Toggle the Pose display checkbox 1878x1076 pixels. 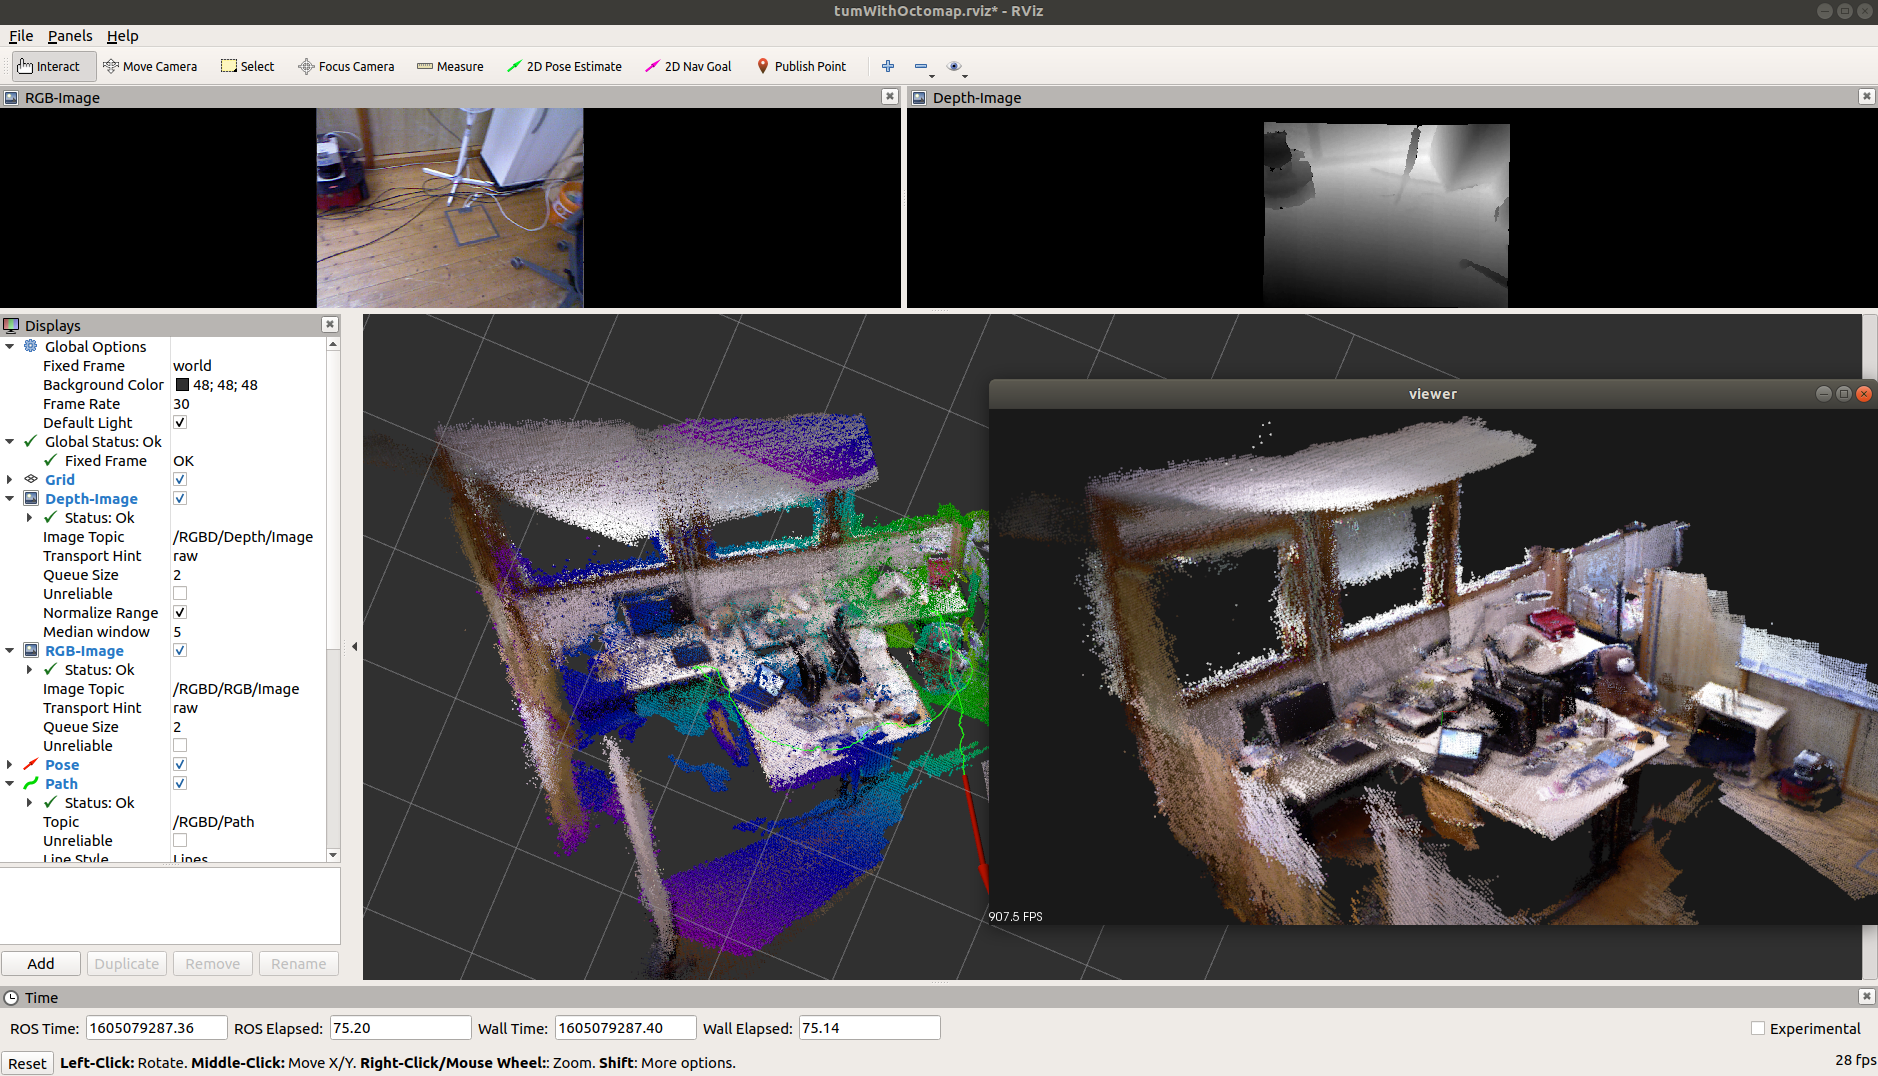[180, 764]
